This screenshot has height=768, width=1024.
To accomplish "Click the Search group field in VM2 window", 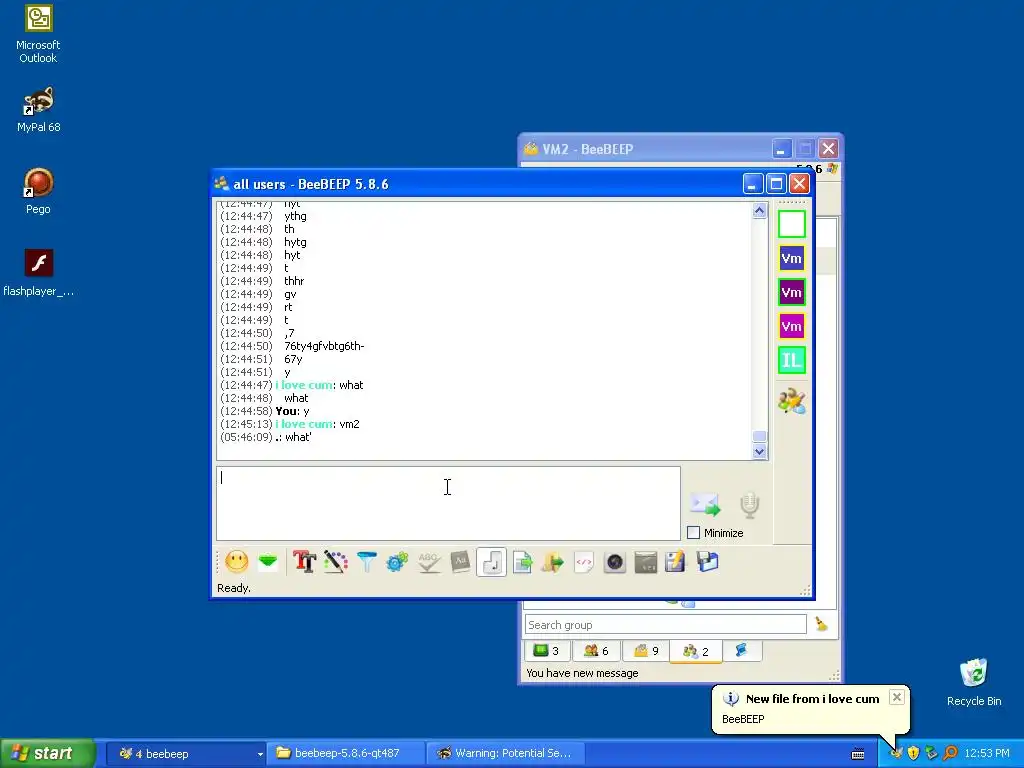I will pos(665,624).
